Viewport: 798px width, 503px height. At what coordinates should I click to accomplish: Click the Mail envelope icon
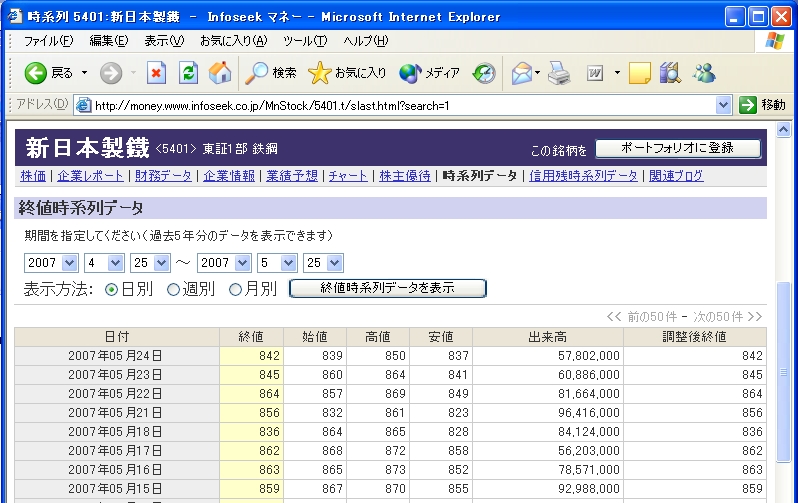coord(522,73)
